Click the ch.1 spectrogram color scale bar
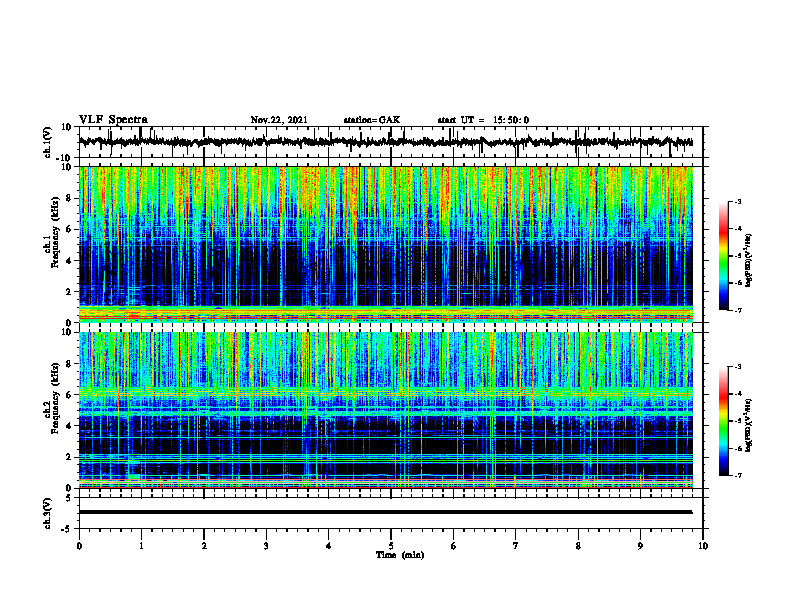This screenshot has width=792, height=612. (x=724, y=256)
